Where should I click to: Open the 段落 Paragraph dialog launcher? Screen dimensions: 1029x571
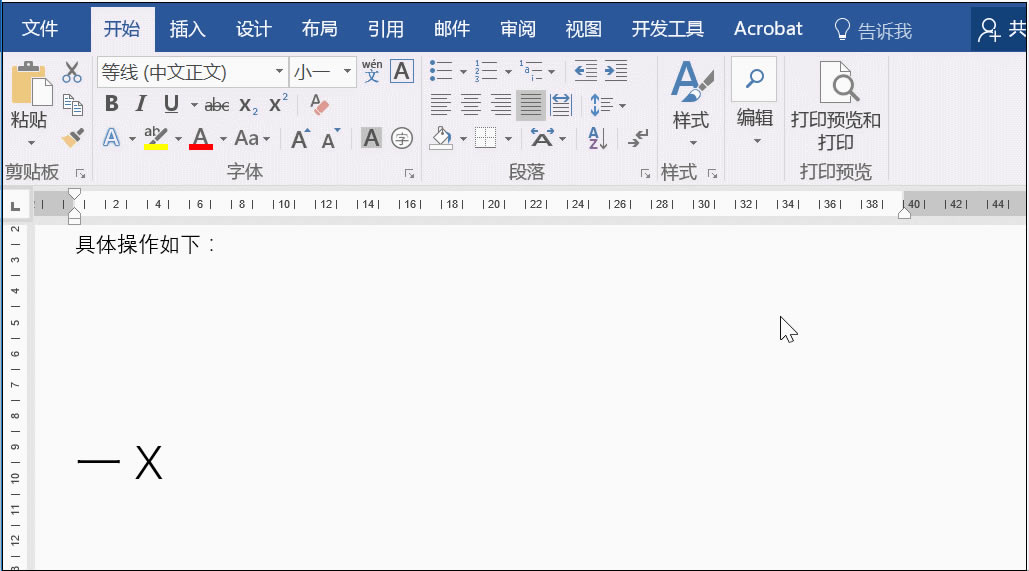click(x=646, y=173)
